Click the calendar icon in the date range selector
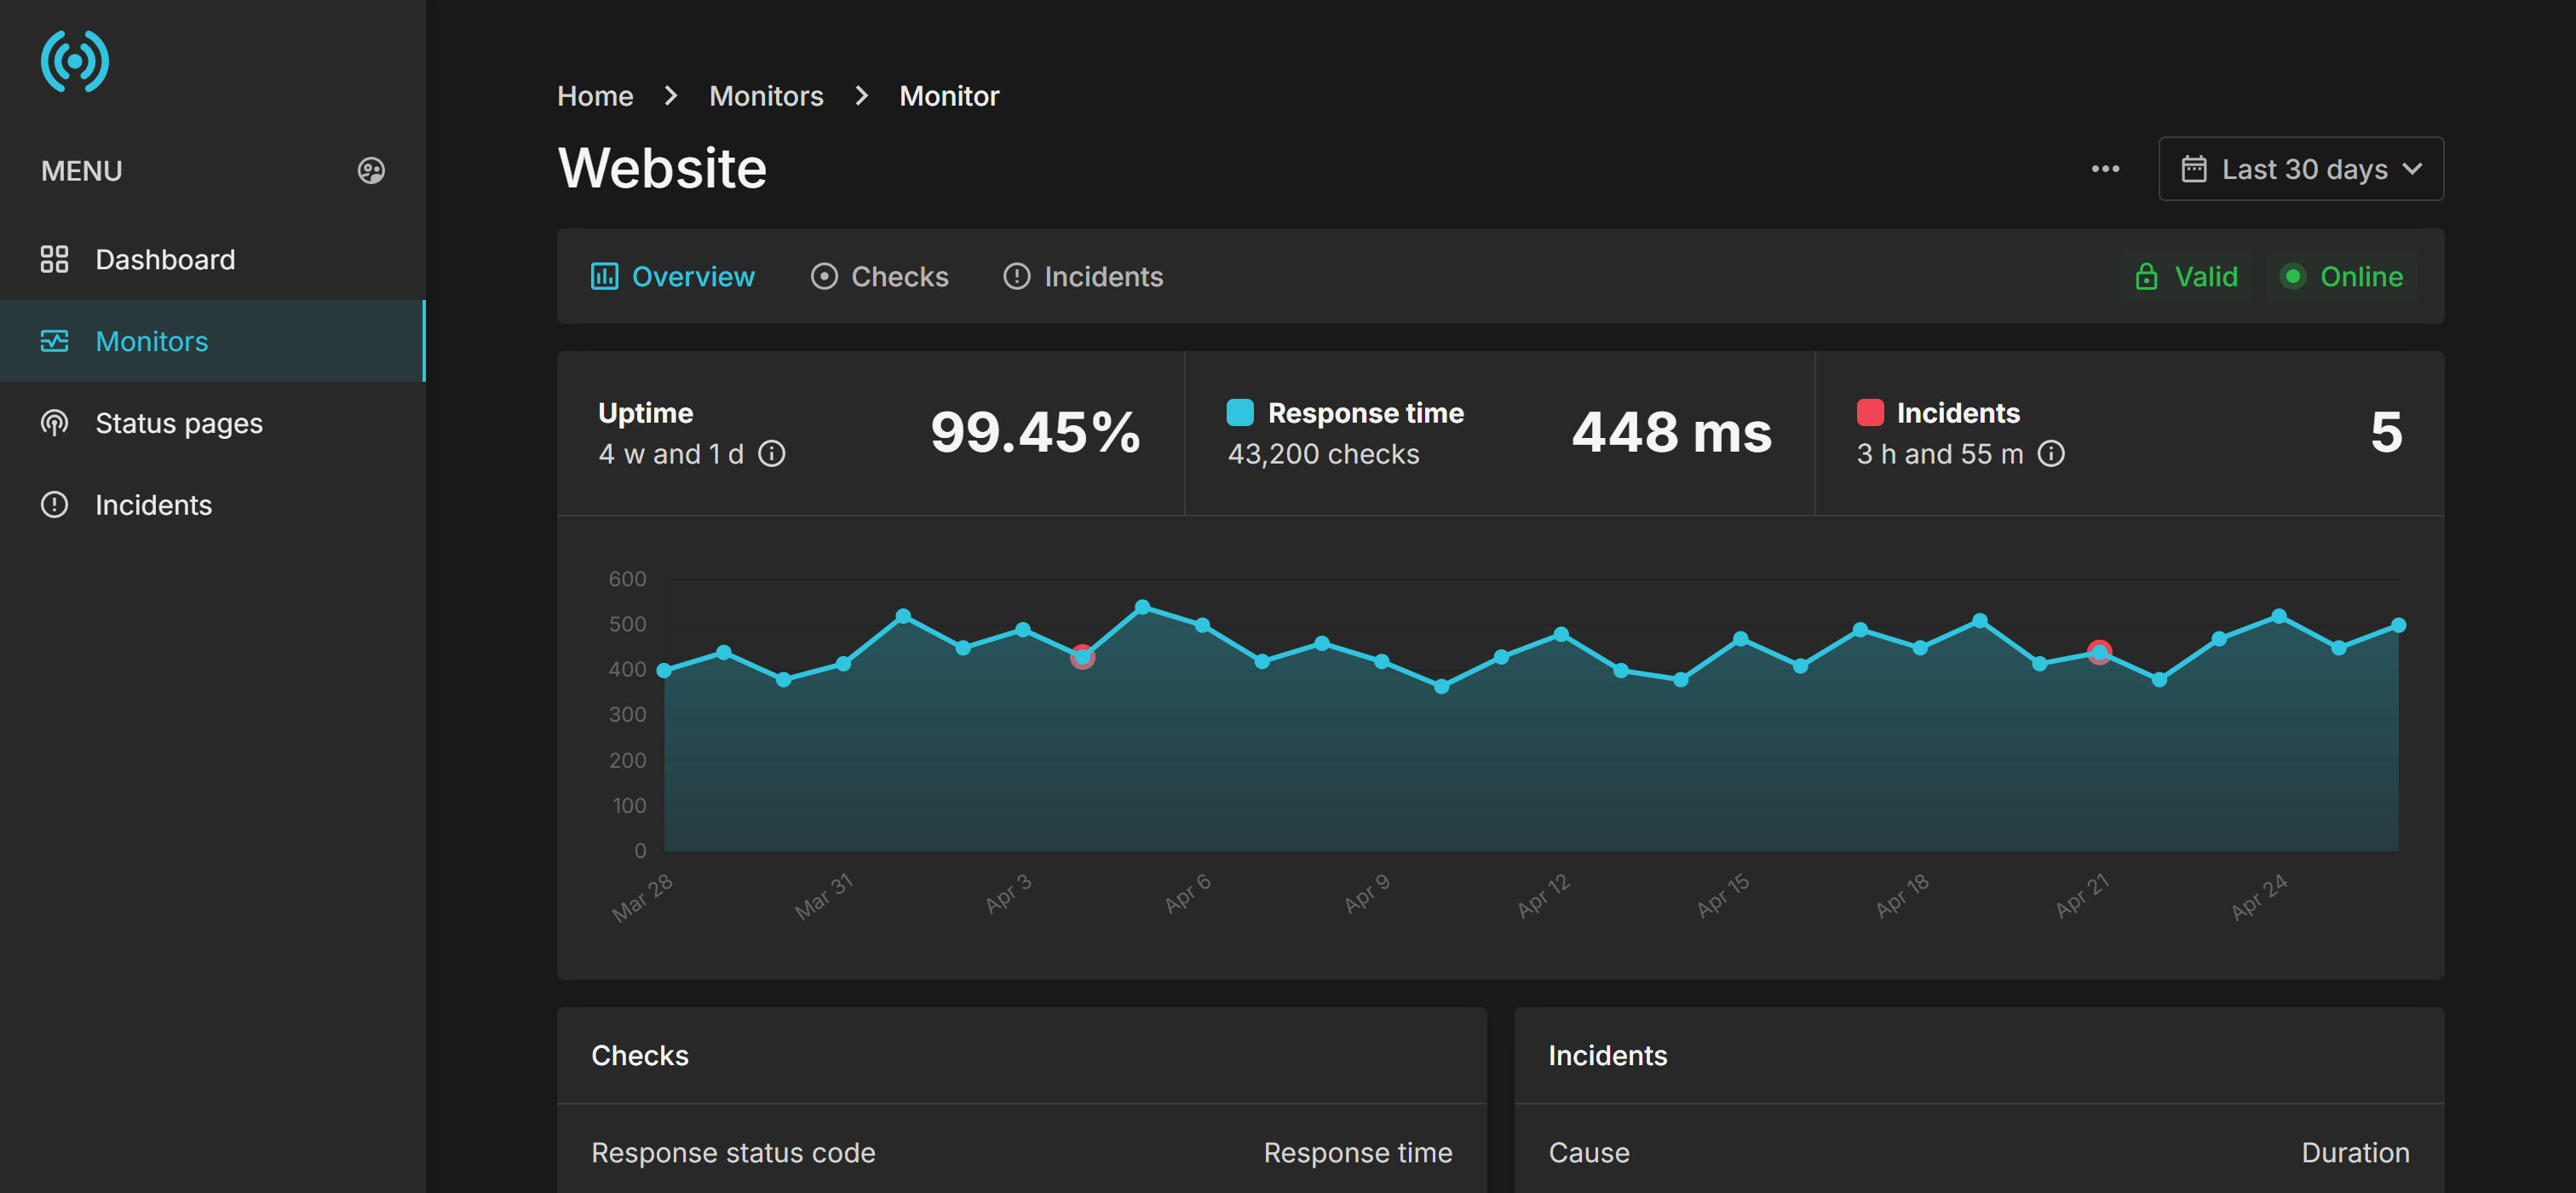The image size is (2576, 1193). [2196, 169]
